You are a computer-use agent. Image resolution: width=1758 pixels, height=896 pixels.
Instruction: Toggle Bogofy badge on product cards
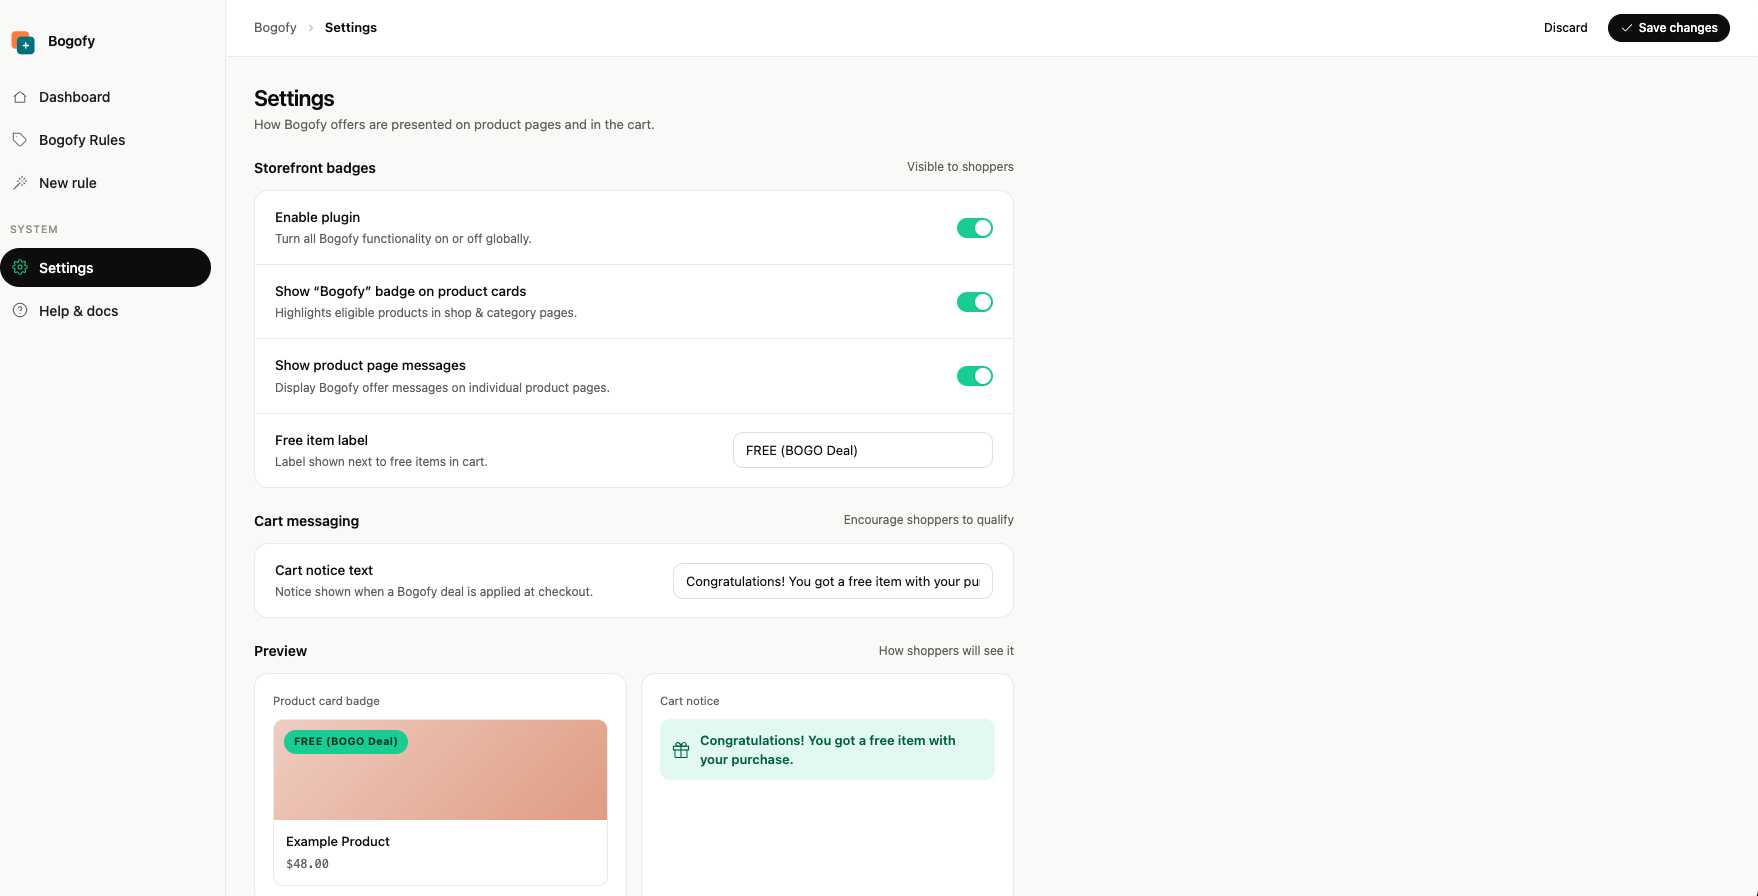pos(975,302)
